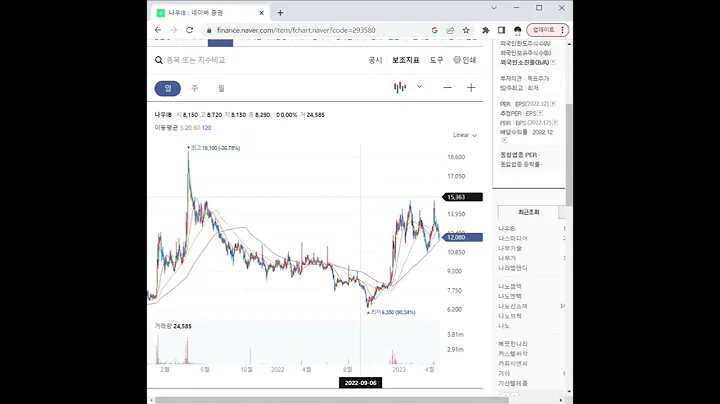720x404 pixels.
Task: Go back in browser history
Action: click(158, 30)
